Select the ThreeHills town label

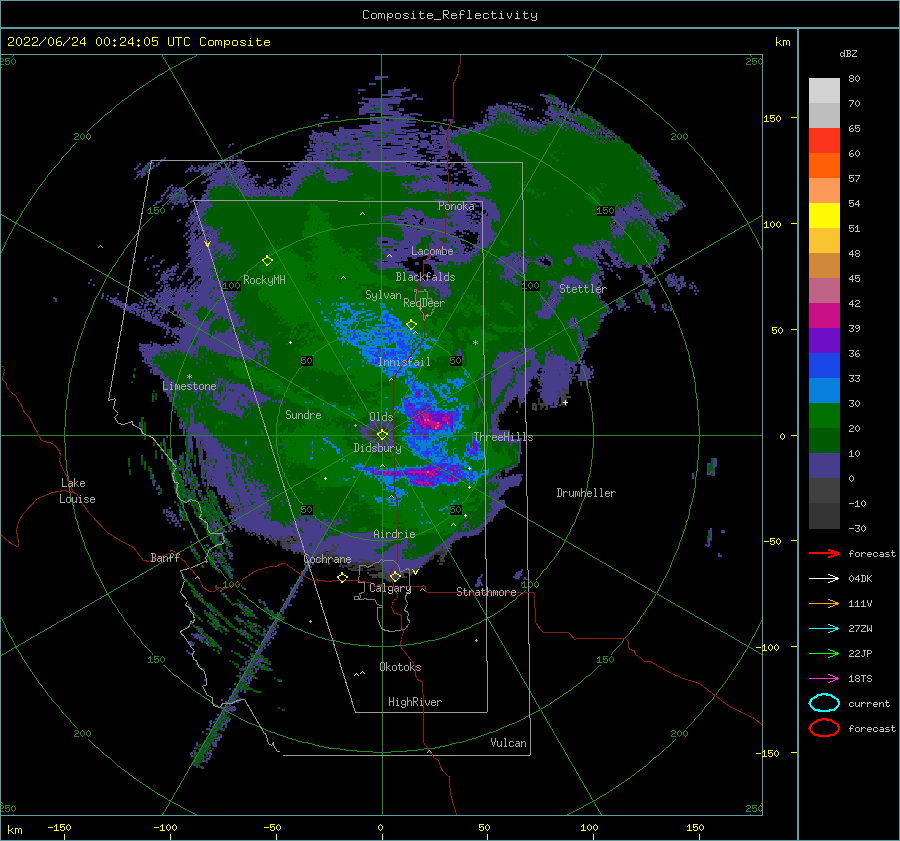click(503, 437)
